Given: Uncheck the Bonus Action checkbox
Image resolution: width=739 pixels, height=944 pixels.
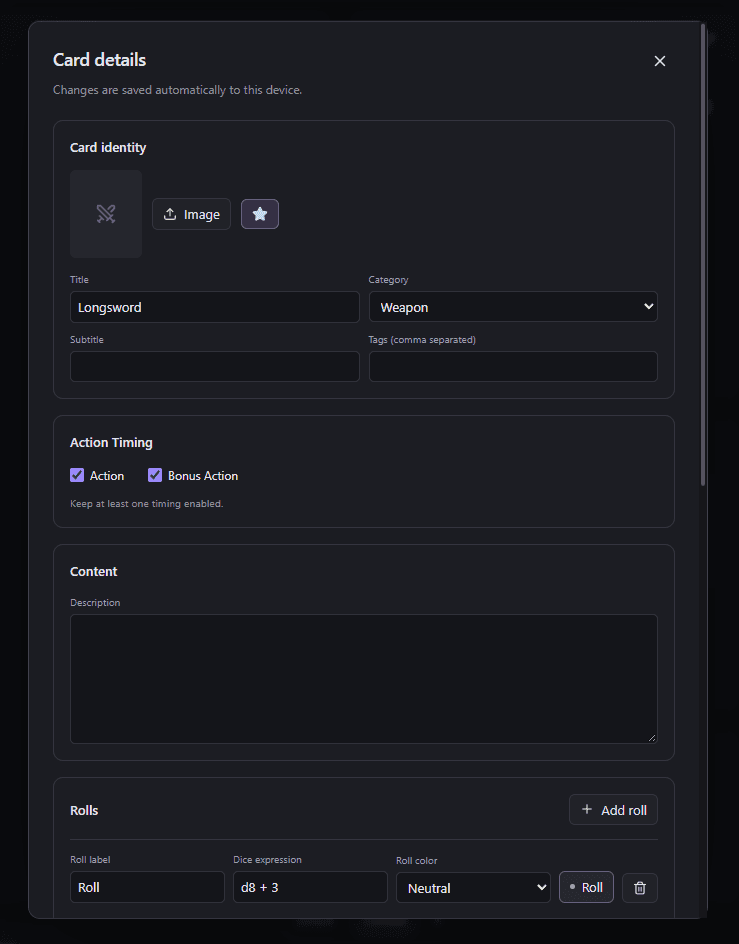Looking at the screenshot, I should point(155,475).
